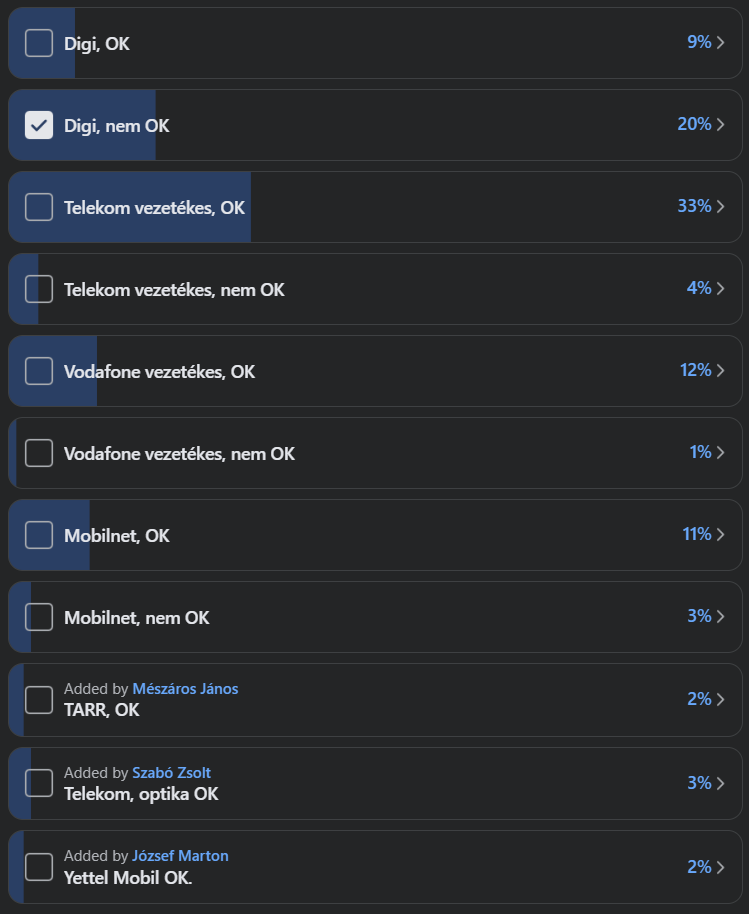Image resolution: width=749 pixels, height=914 pixels.
Task: Tick the Vodafone vezetékes, nem OK checkbox
Action: pyautogui.click(x=39, y=453)
